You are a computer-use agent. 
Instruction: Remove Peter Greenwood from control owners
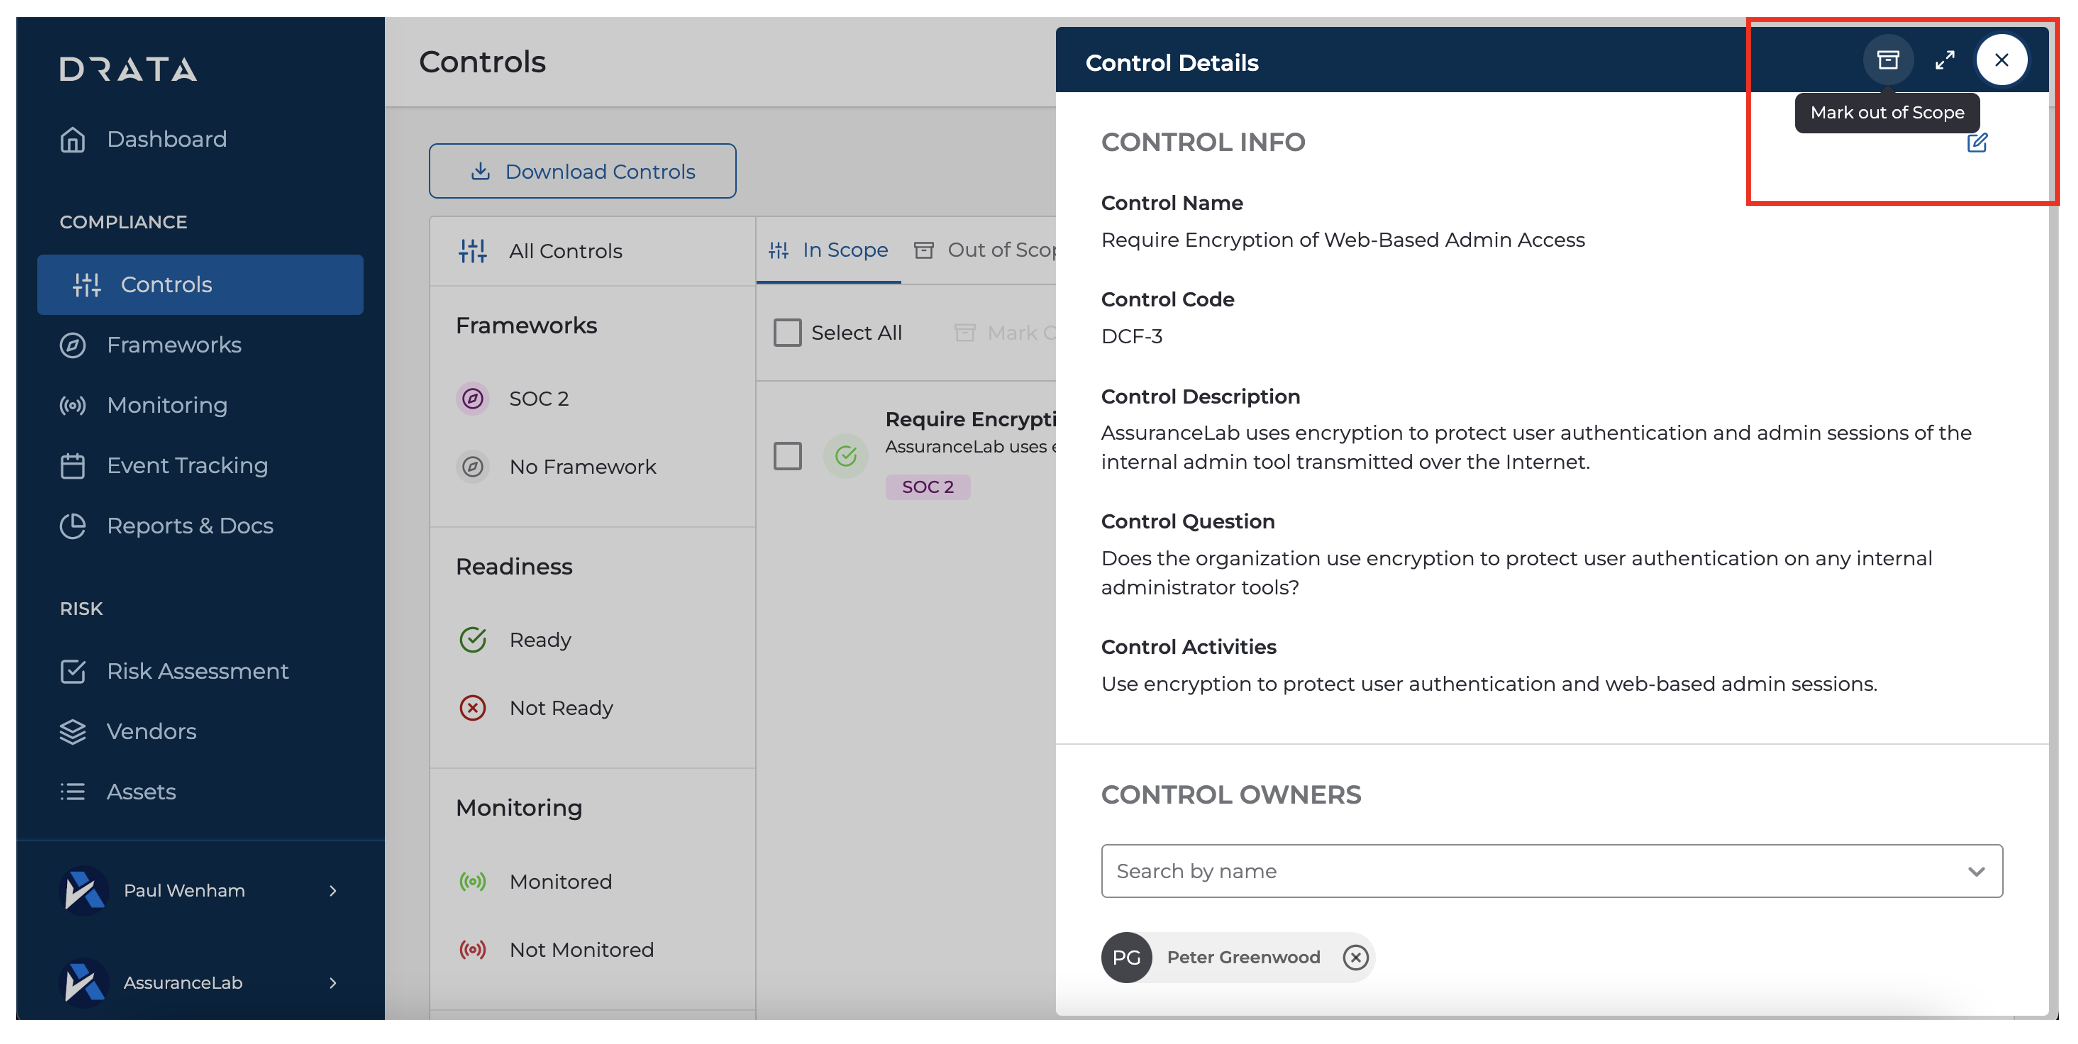coord(1355,957)
